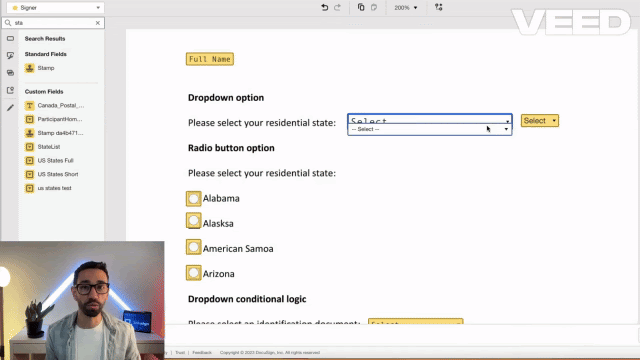This screenshot has height=360, width=640.
Task: Open the signature fields sidebar panel
Action: 10,56
